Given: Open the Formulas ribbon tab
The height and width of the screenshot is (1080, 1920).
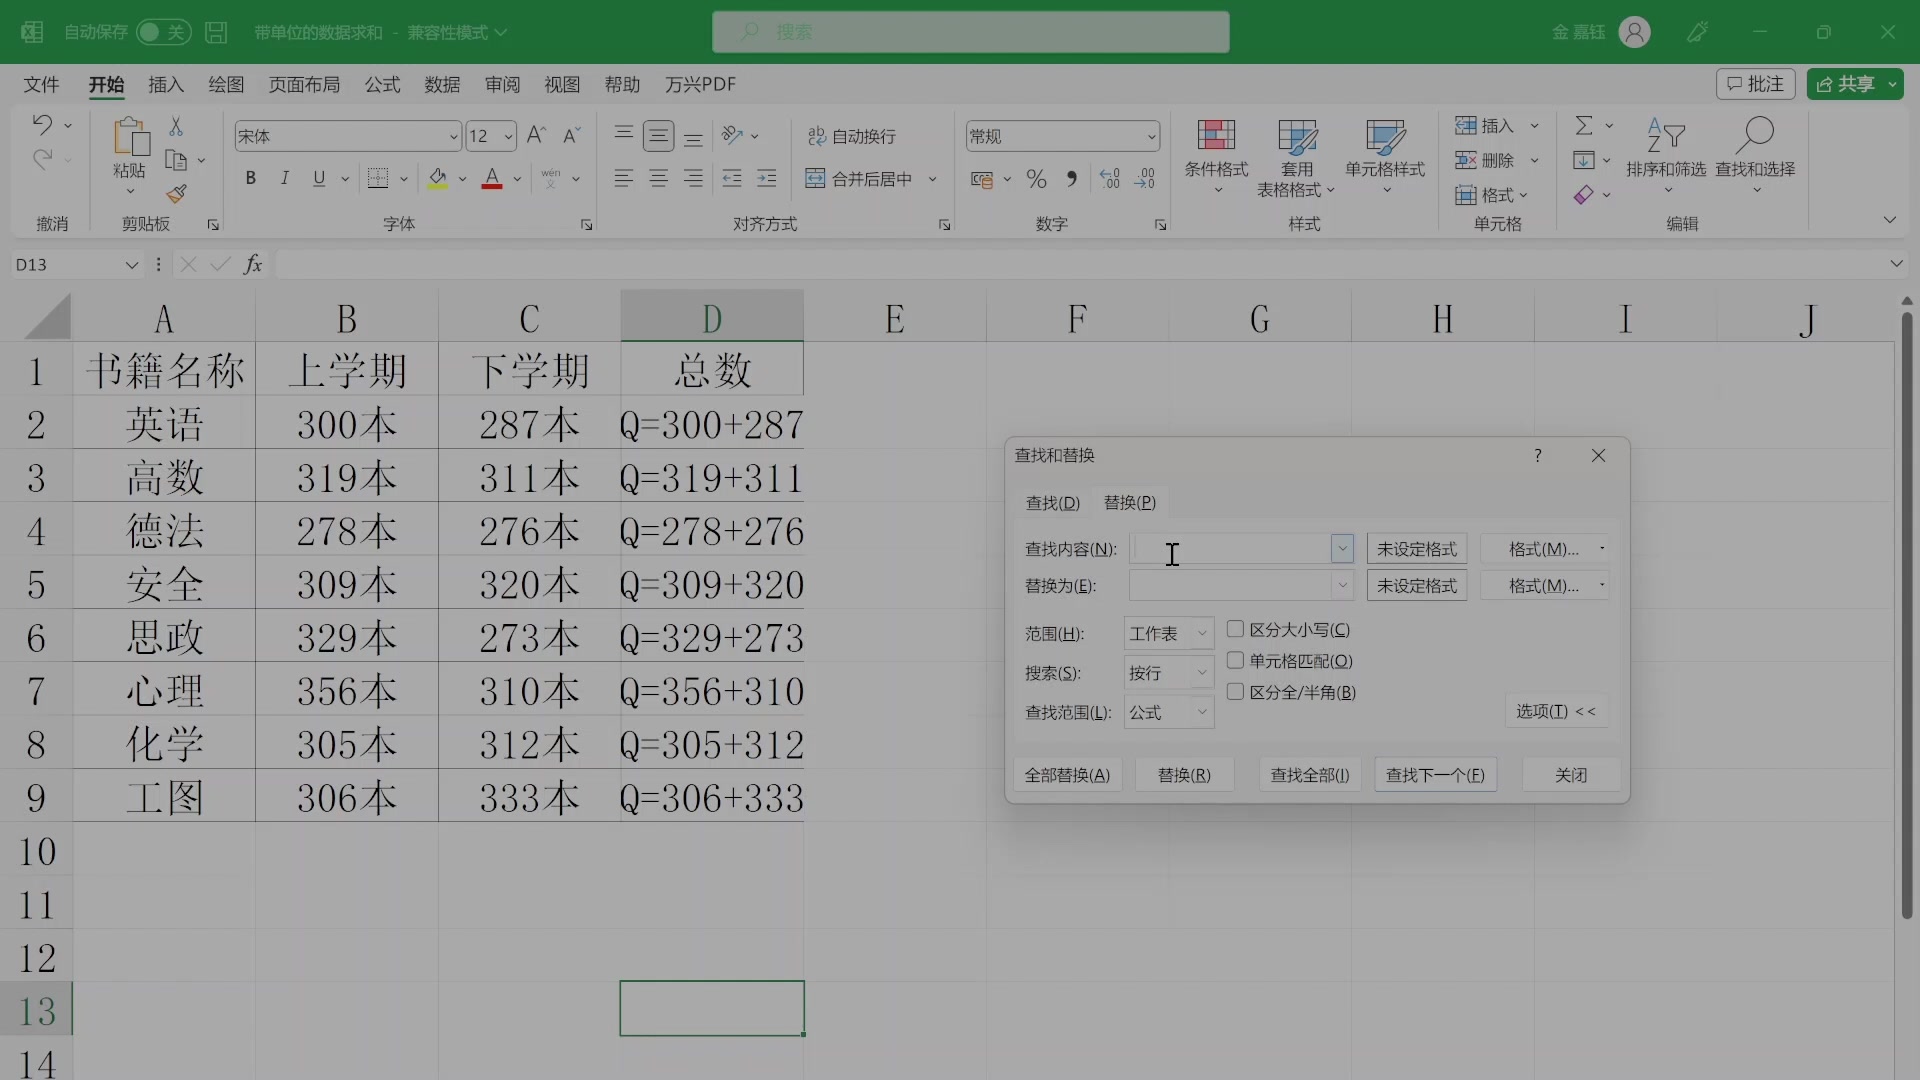Looking at the screenshot, I should (x=382, y=85).
